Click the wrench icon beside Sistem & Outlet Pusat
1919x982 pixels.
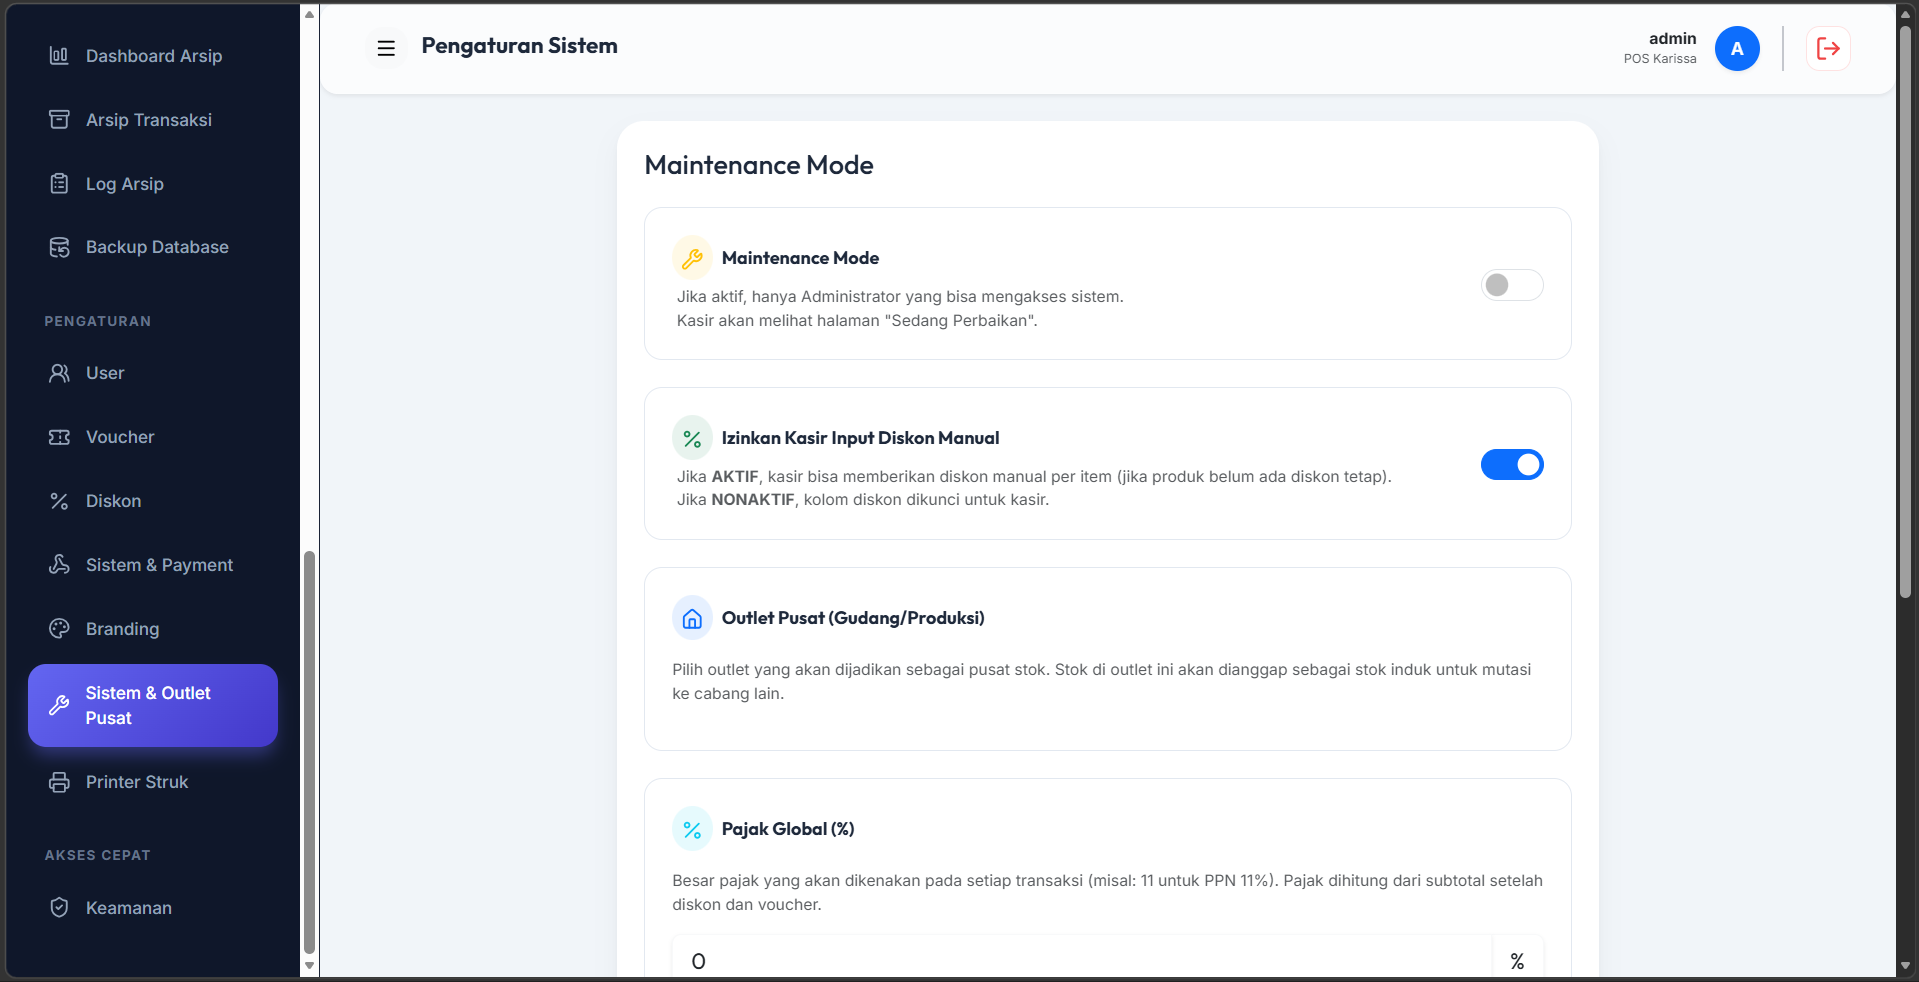(x=59, y=705)
